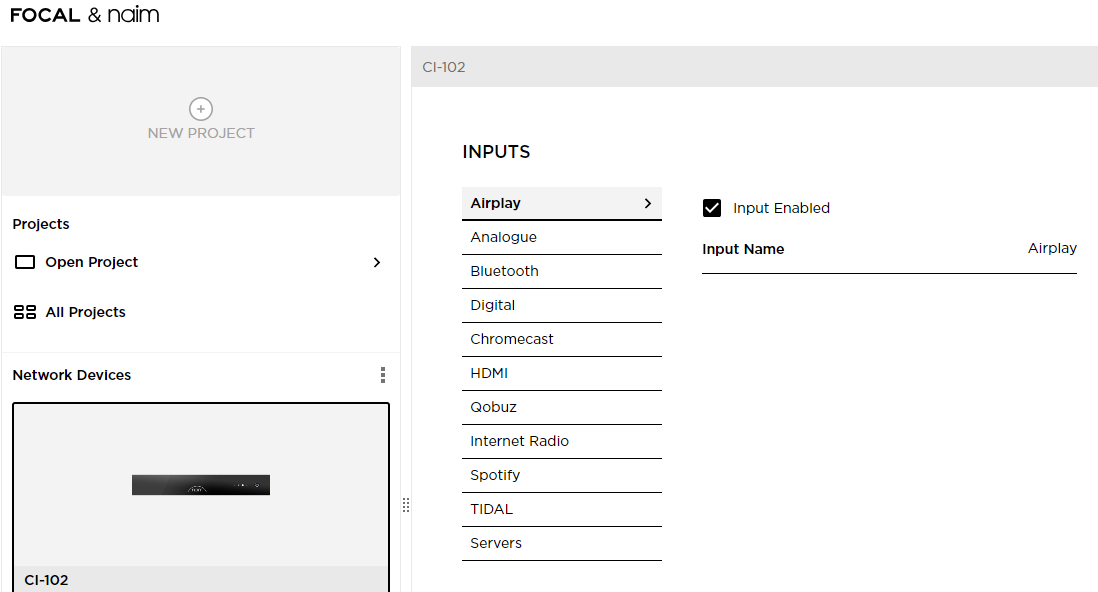Toggle the Input Enabled checkbox
Screen dimensions: 1098x592
(x=711, y=208)
